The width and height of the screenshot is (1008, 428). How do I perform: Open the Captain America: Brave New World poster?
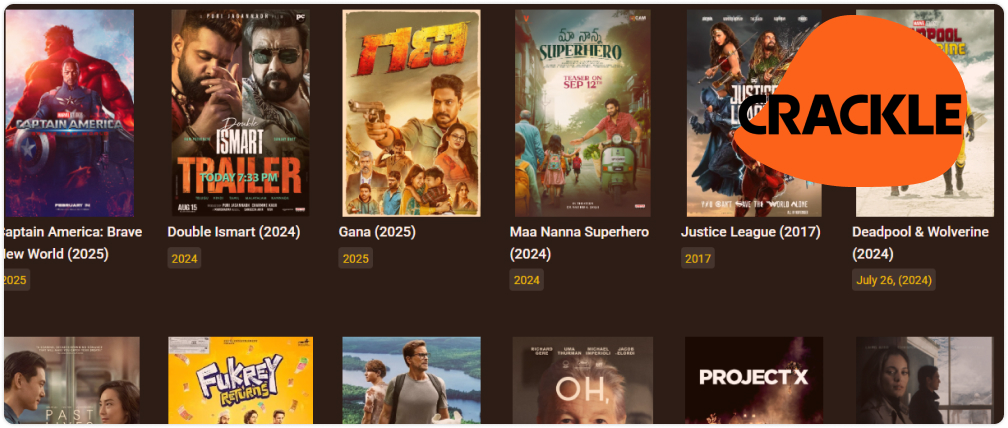coord(69,113)
